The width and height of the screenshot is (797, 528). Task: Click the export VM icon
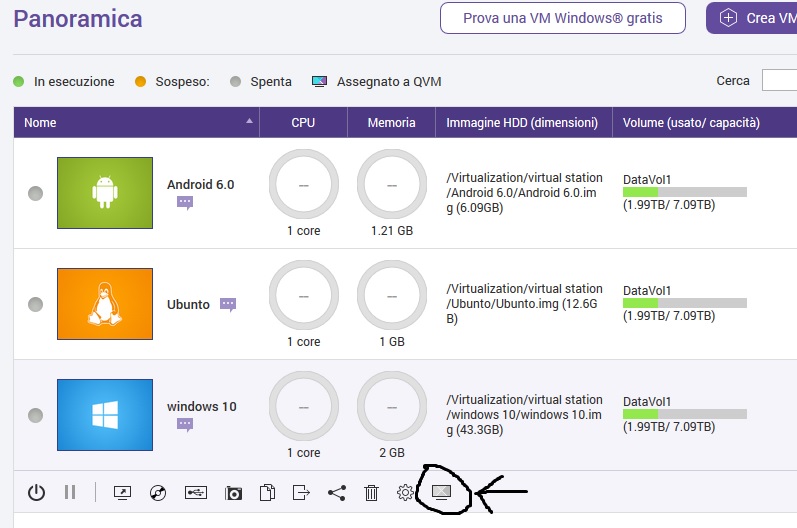tap(301, 492)
